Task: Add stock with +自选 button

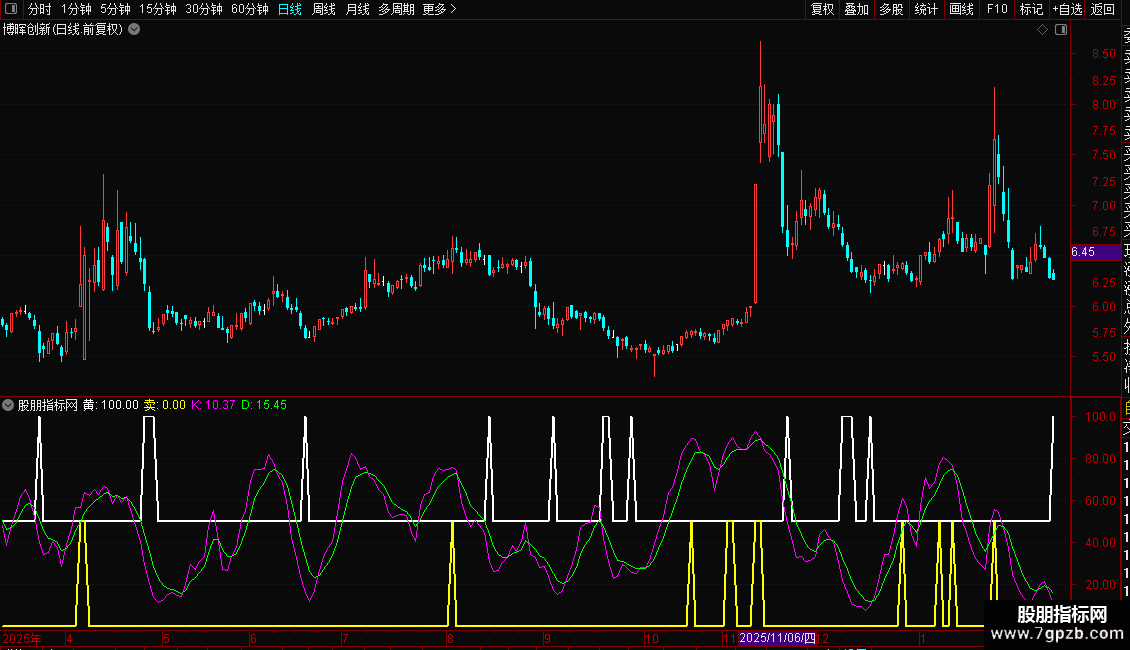Action: click(1067, 9)
